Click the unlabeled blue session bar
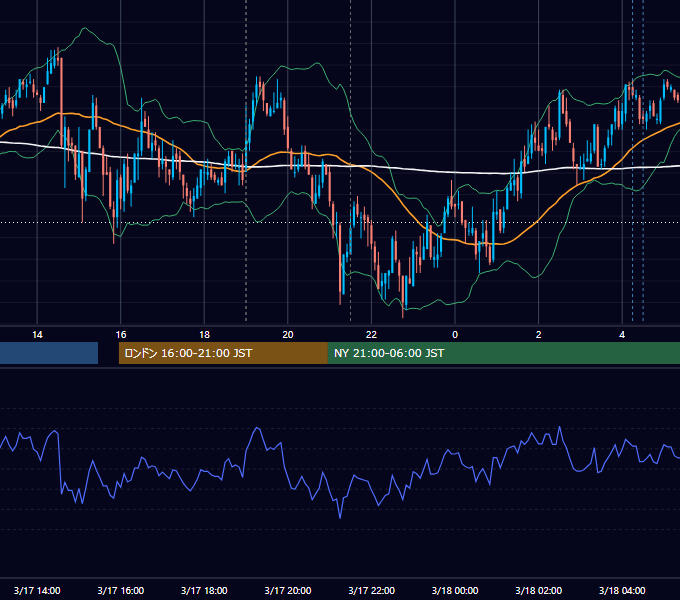Image resolution: width=680 pixels, height=600 pixels. click(49, 353)
